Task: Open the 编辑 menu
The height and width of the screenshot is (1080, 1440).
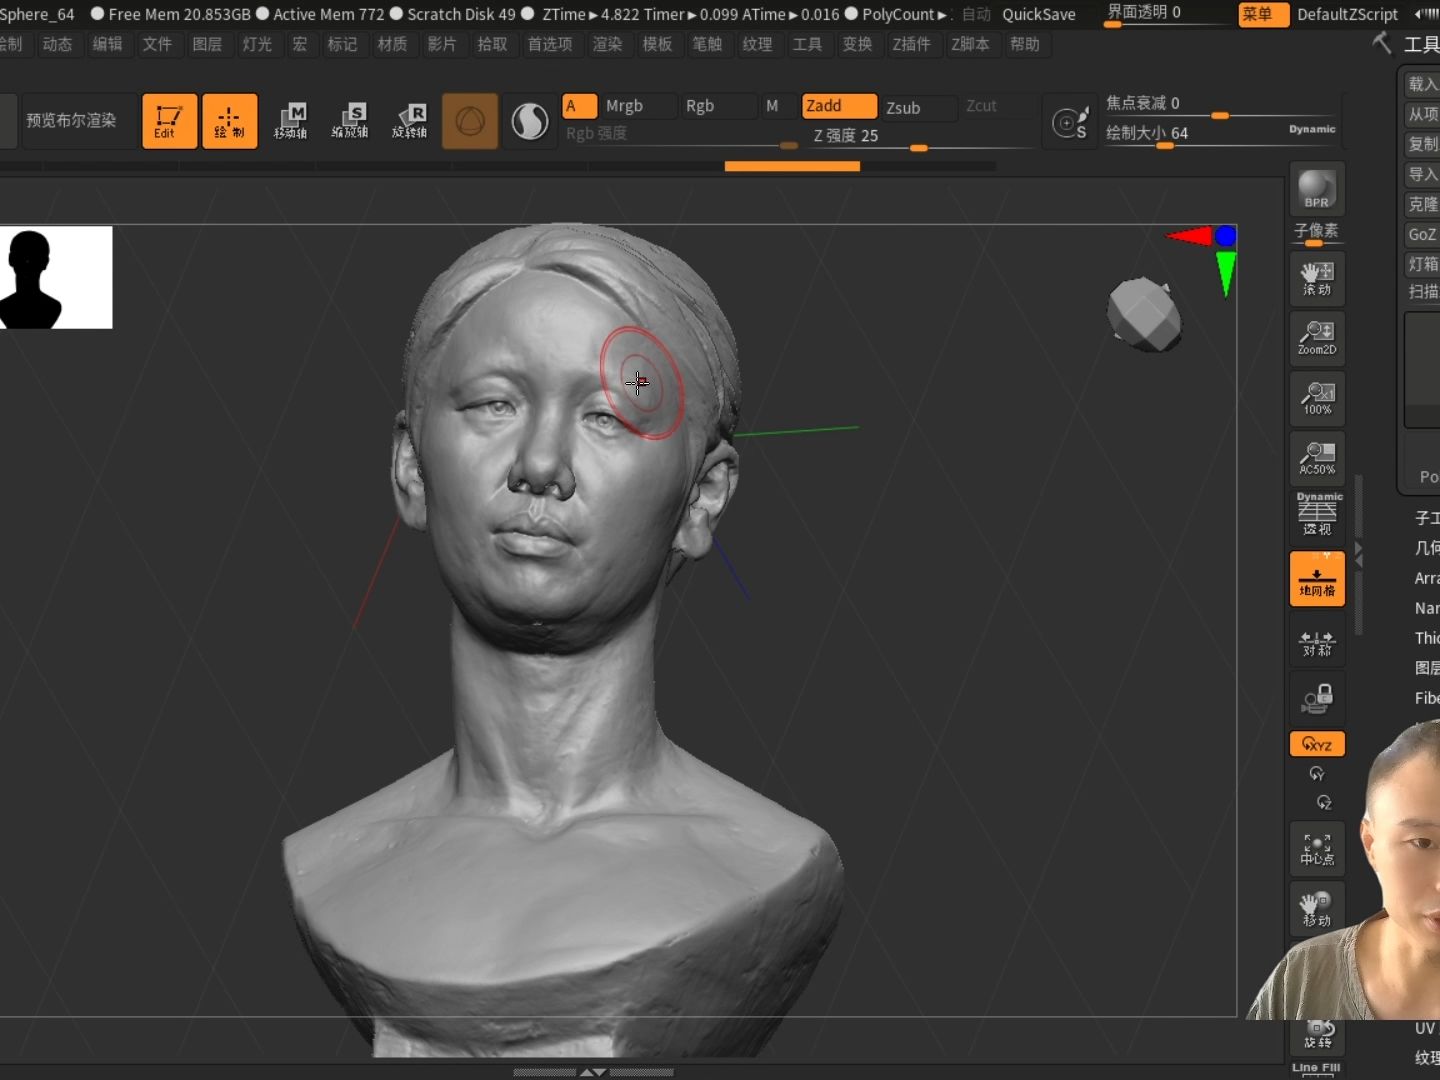Action: 107,44
